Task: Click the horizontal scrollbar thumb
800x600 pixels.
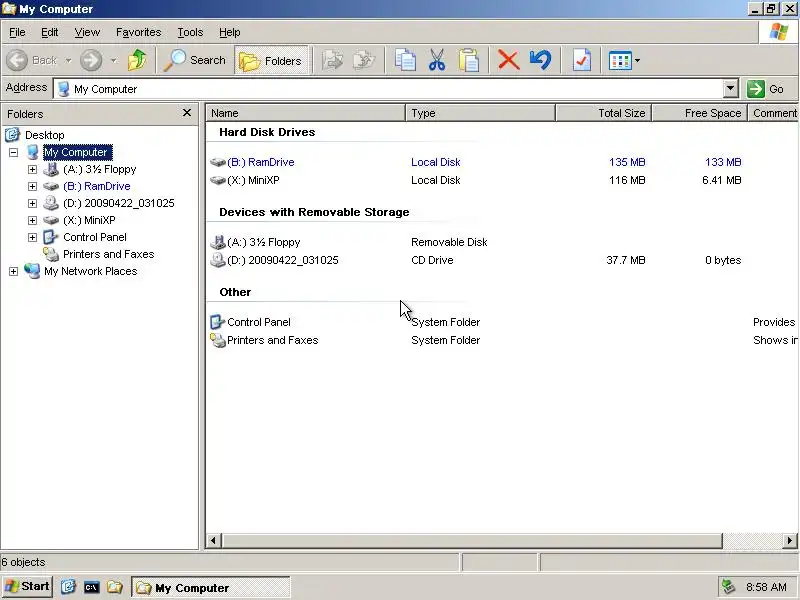Action: (x=472, y=540)
